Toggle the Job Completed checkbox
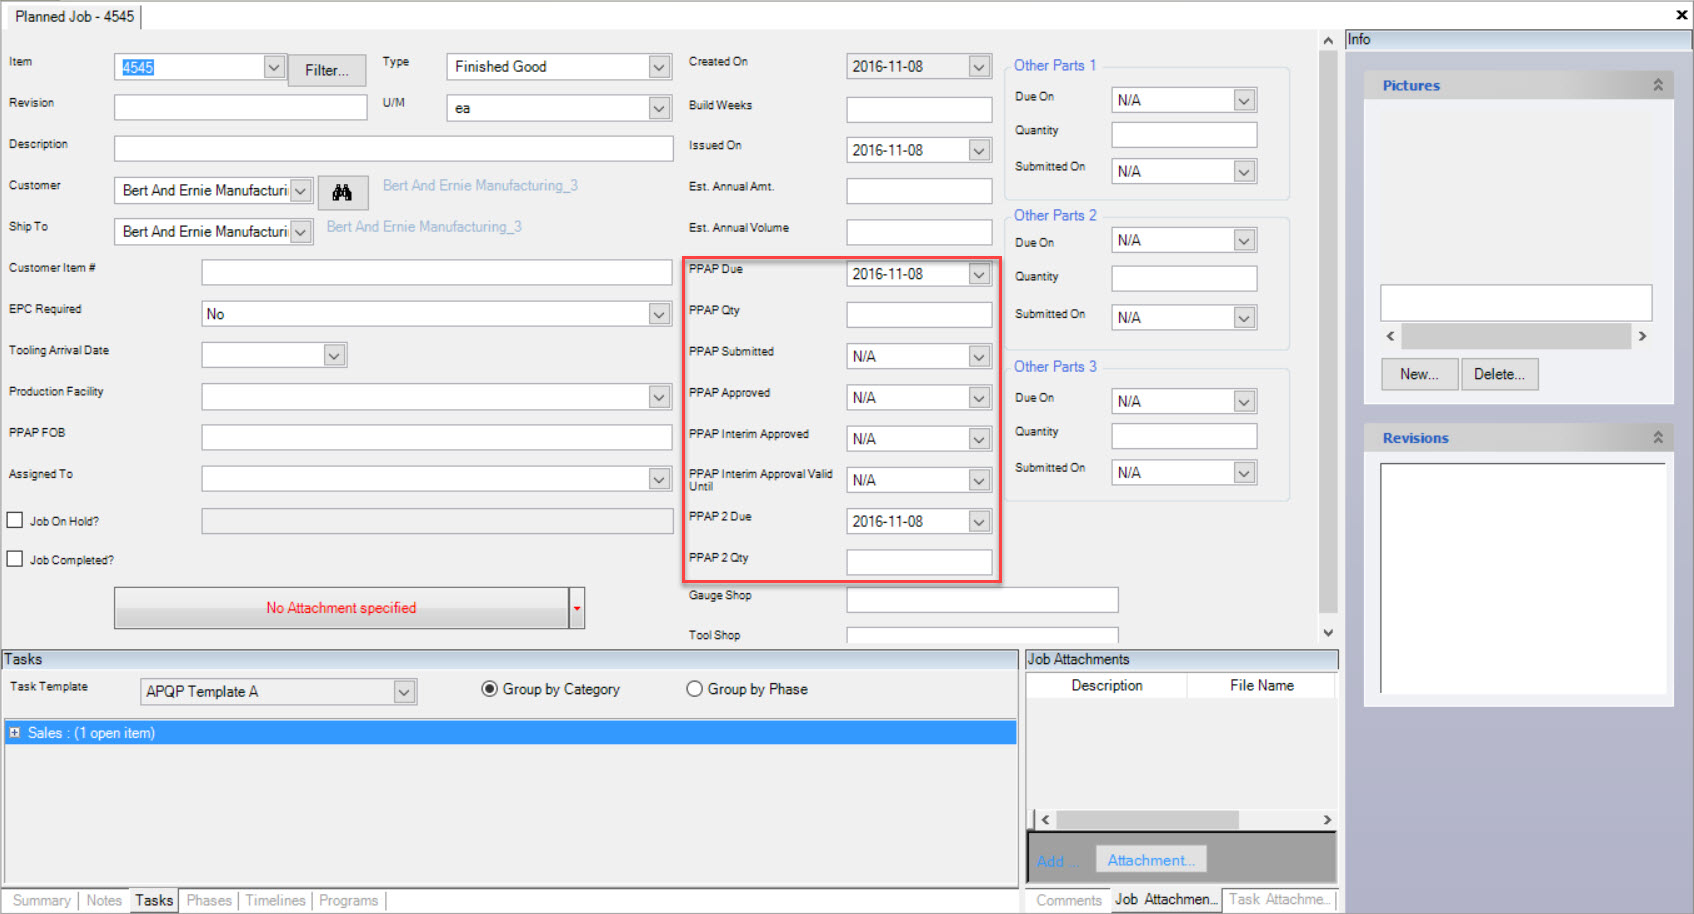The height and width of the screenshot is (914, 1694). pos(15,559)
